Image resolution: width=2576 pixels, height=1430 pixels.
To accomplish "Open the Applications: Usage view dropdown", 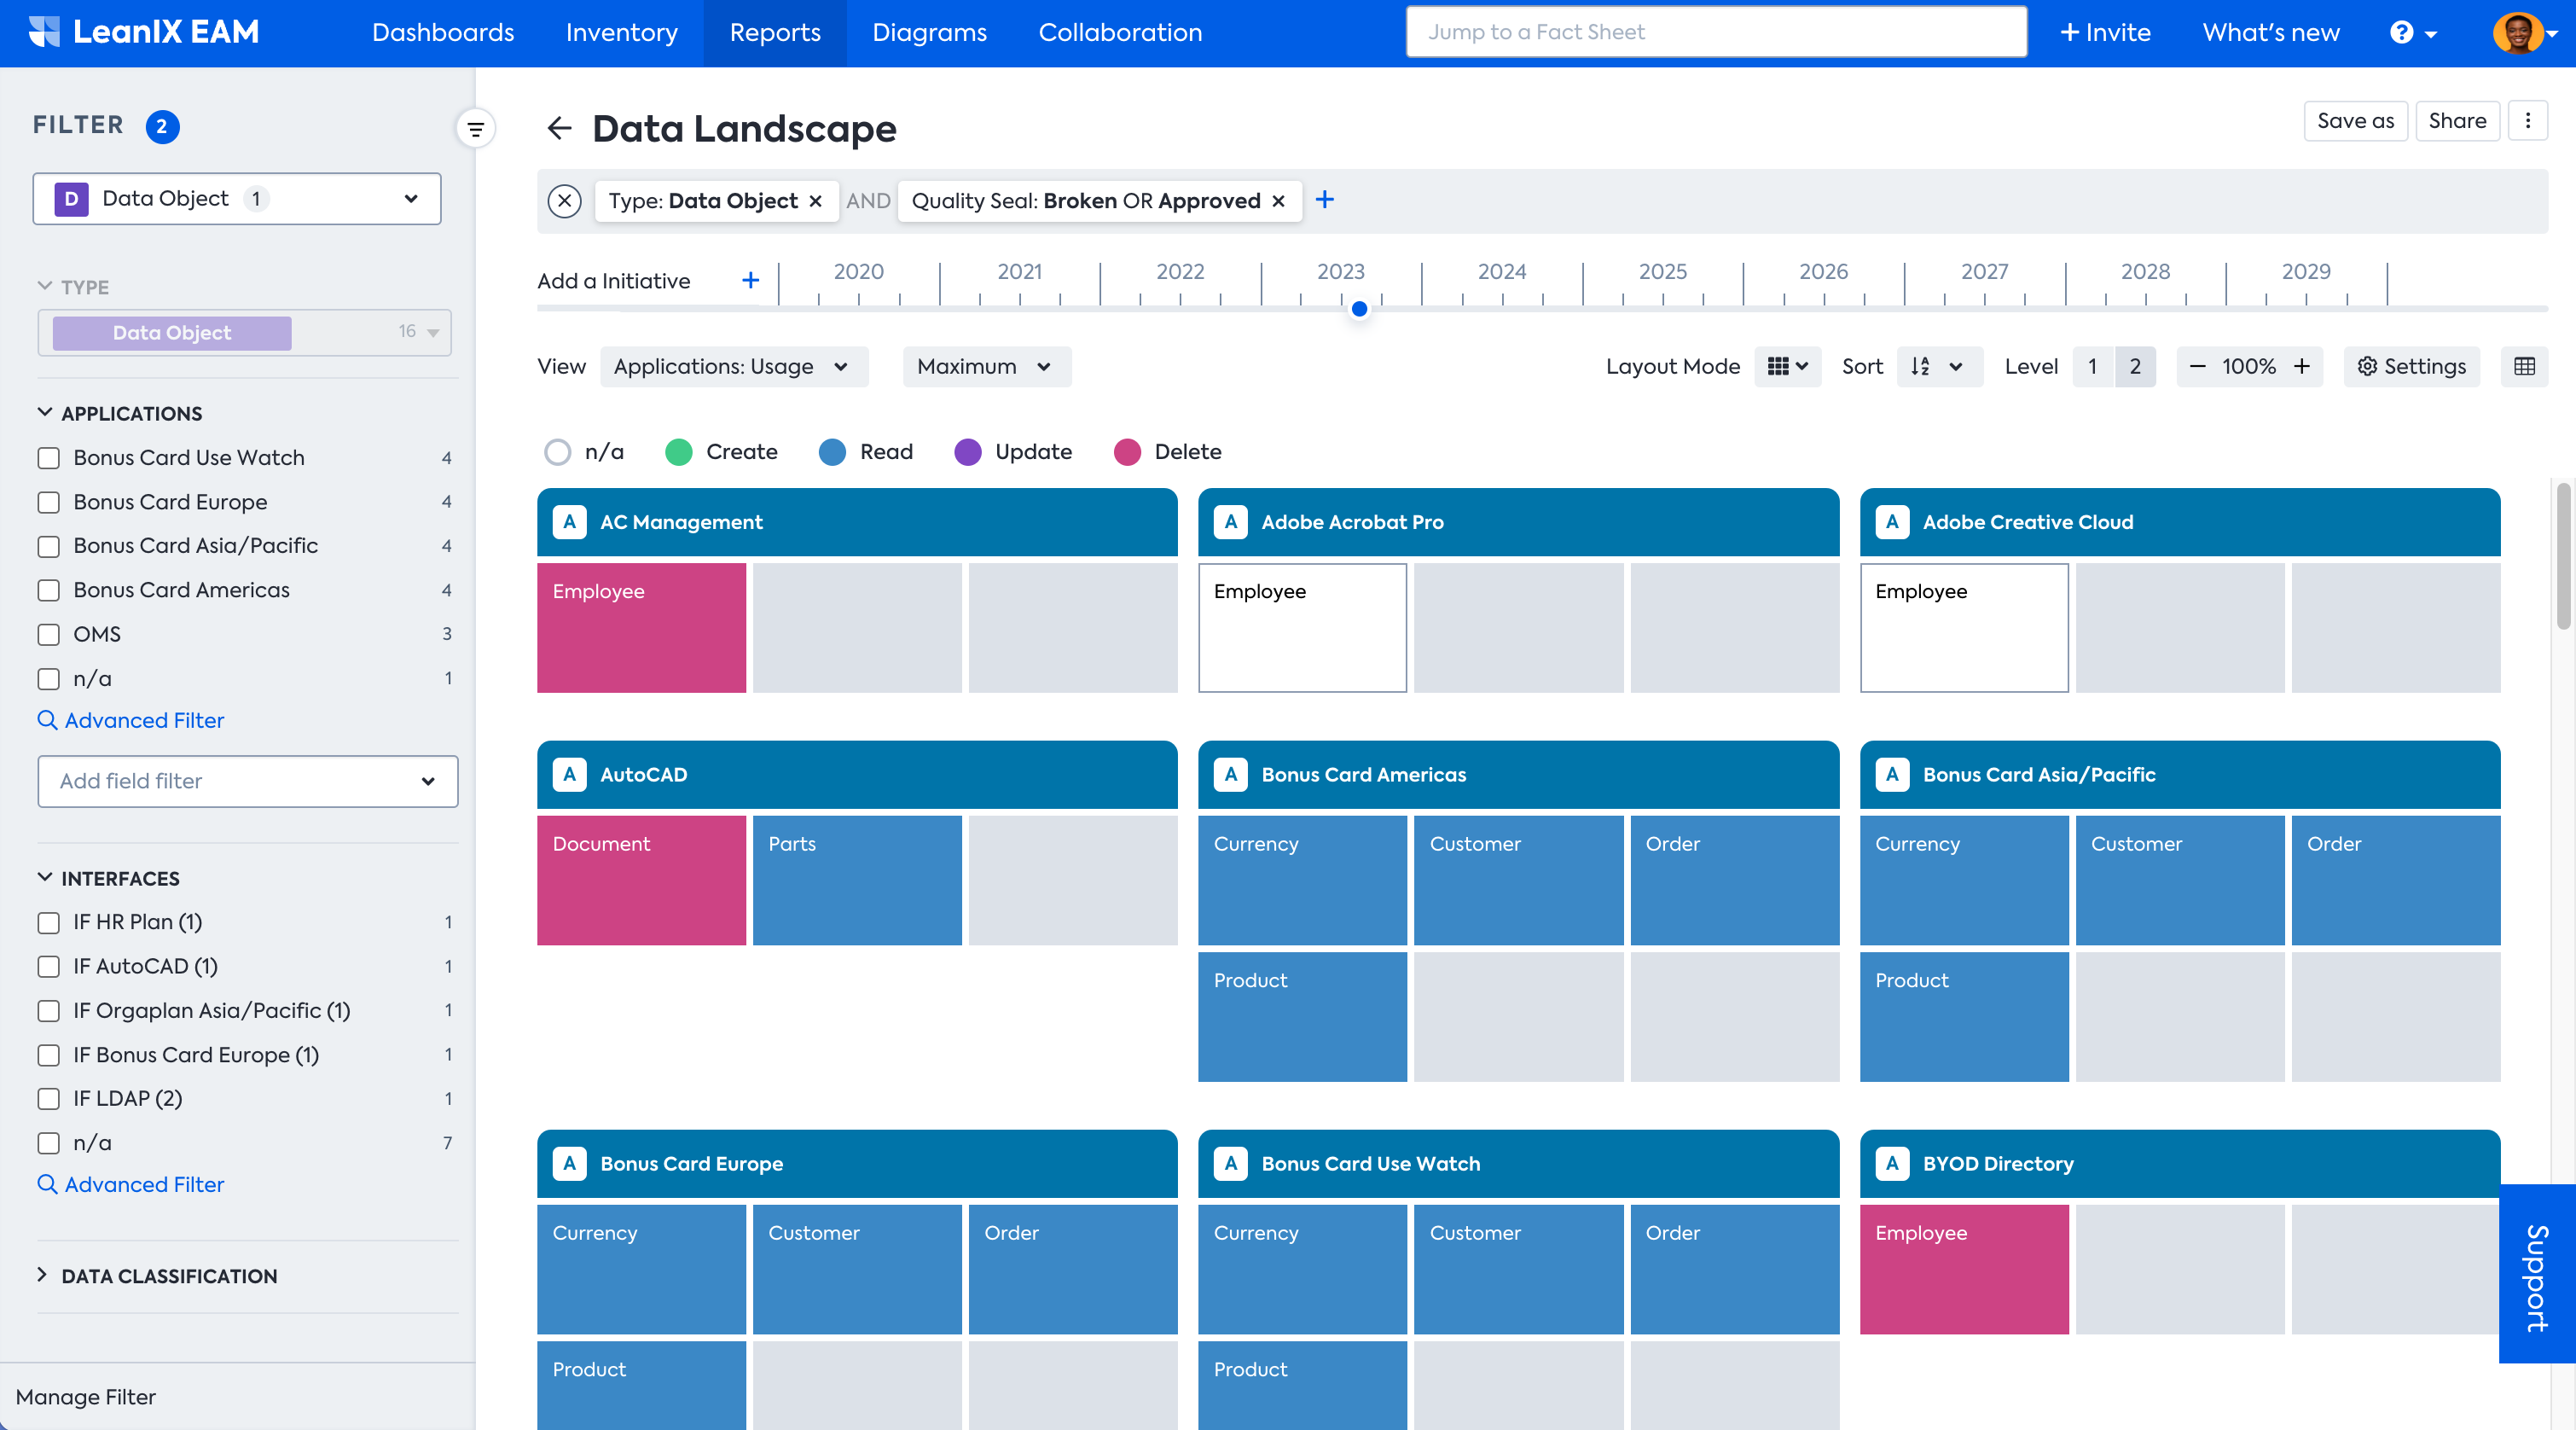I will [x=733, y=366].
